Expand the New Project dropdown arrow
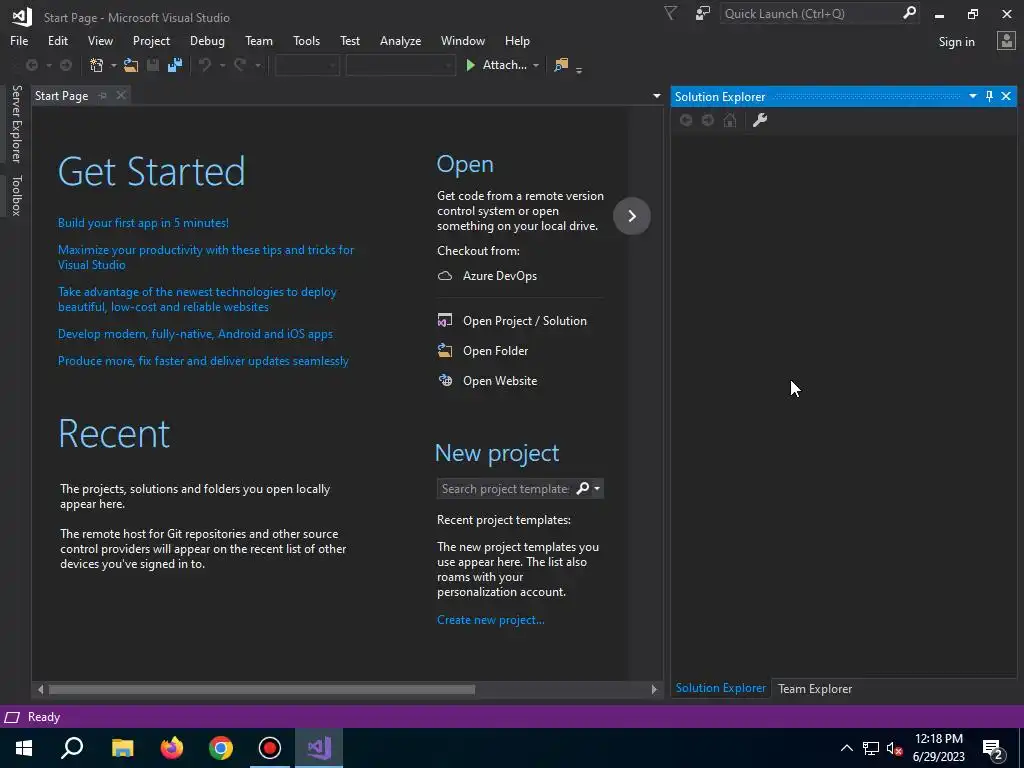 click(x=114, y=65)
